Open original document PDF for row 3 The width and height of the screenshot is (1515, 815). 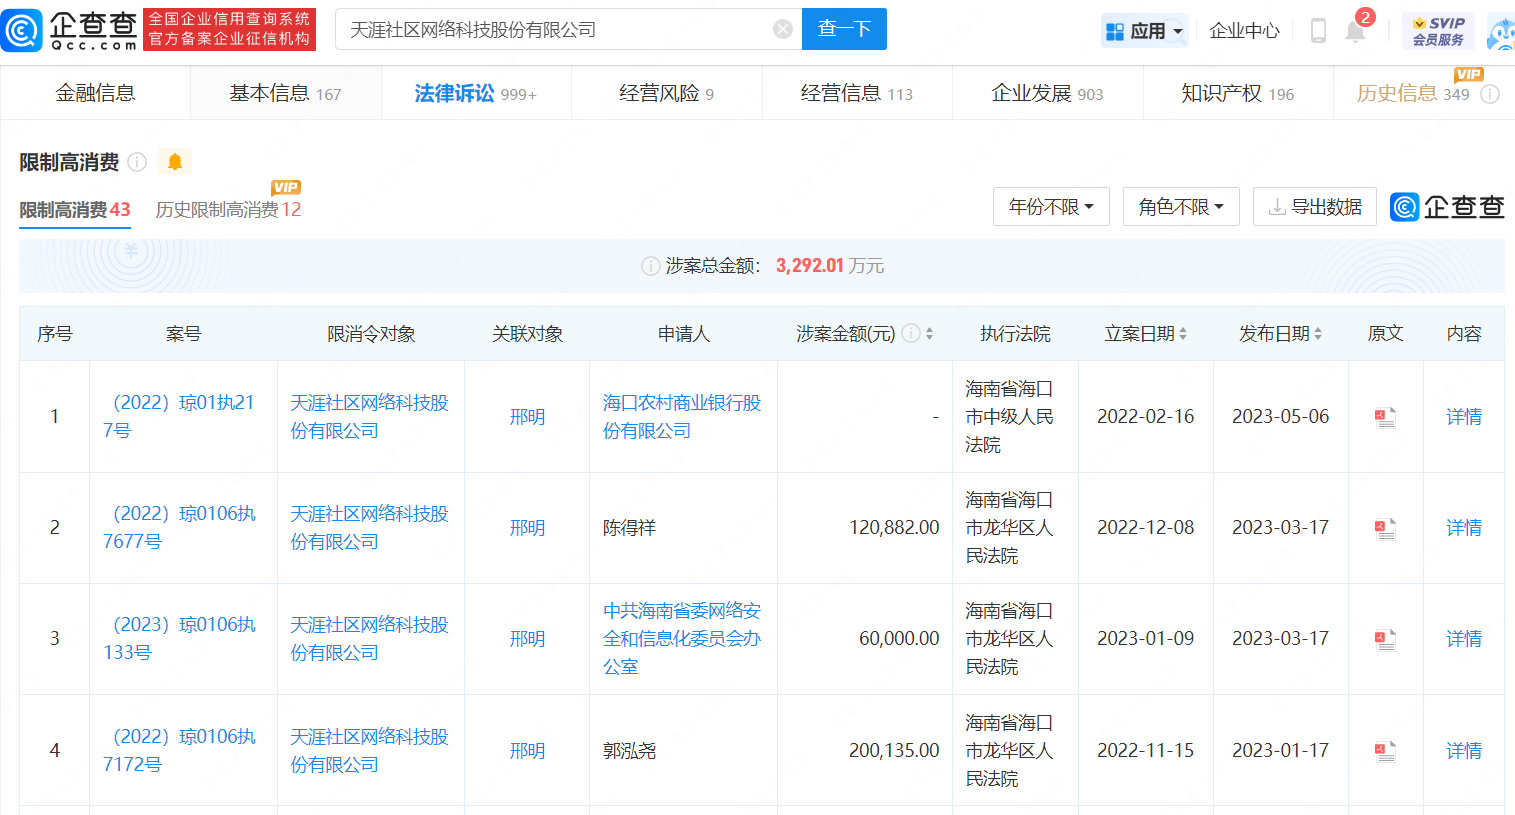coord(1385,639)
